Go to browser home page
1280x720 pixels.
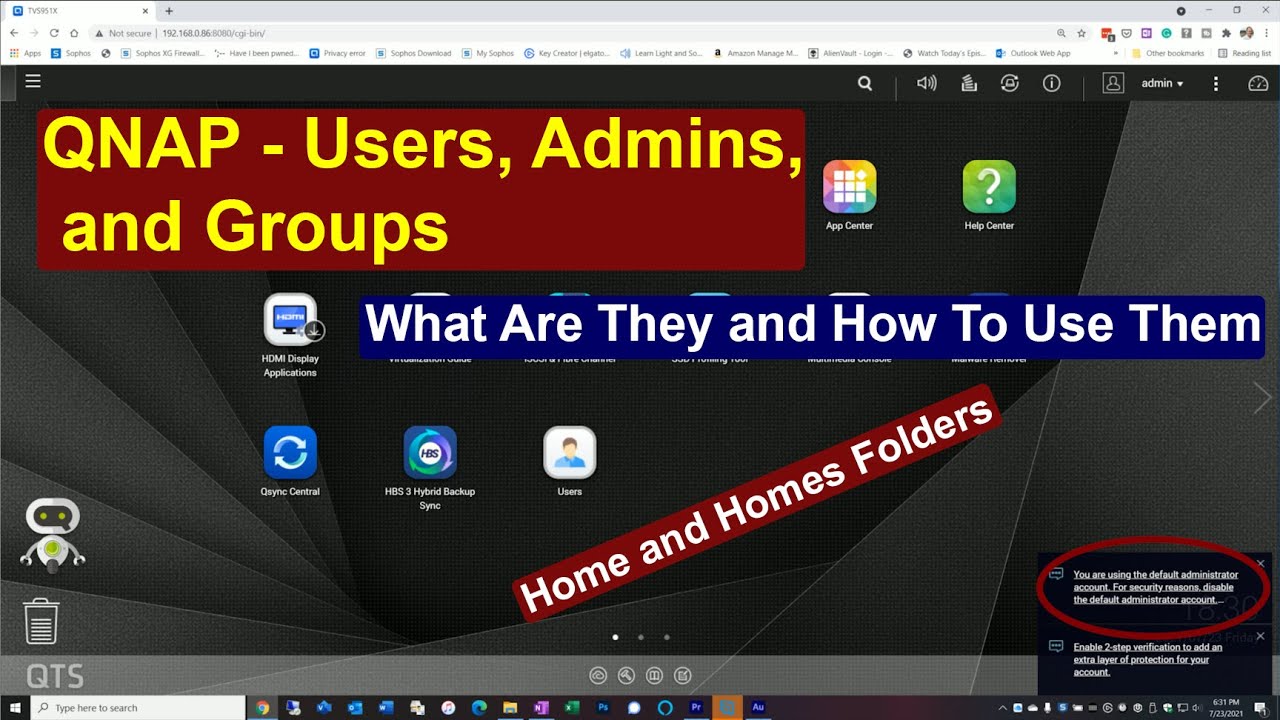[x=74, y=33]
